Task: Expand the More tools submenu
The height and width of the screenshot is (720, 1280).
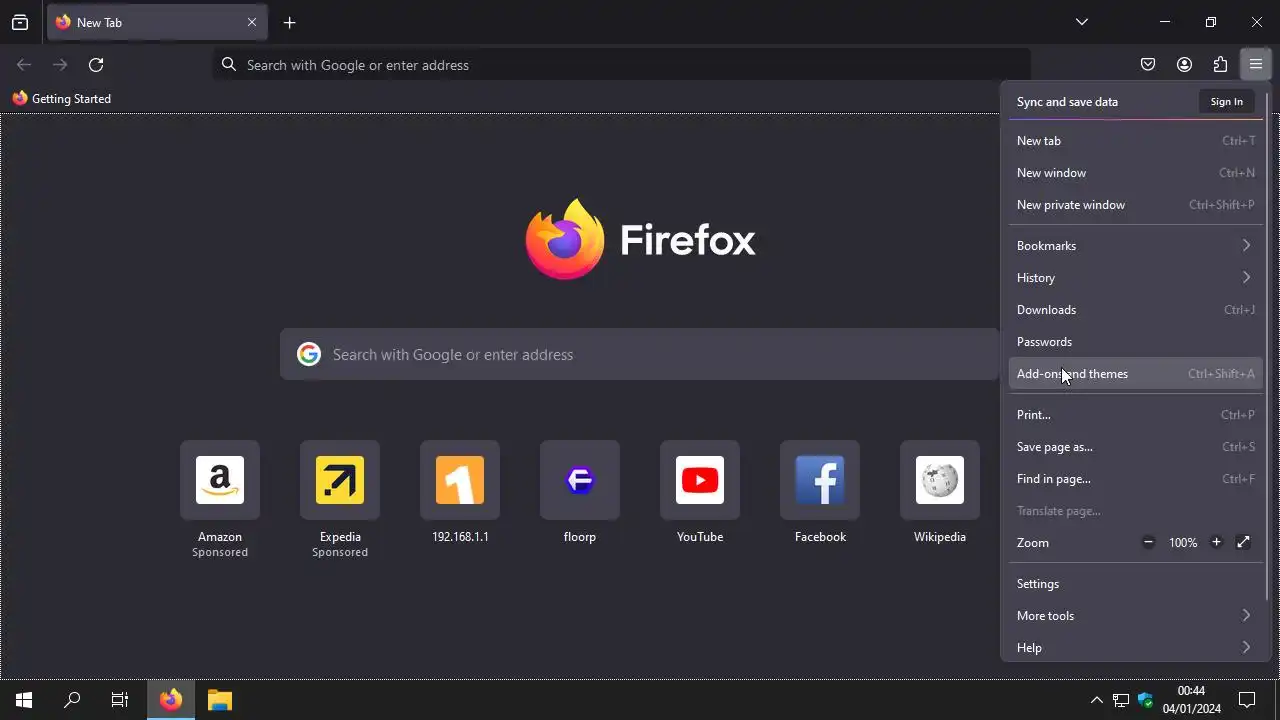Action: tap(1135, 616)
